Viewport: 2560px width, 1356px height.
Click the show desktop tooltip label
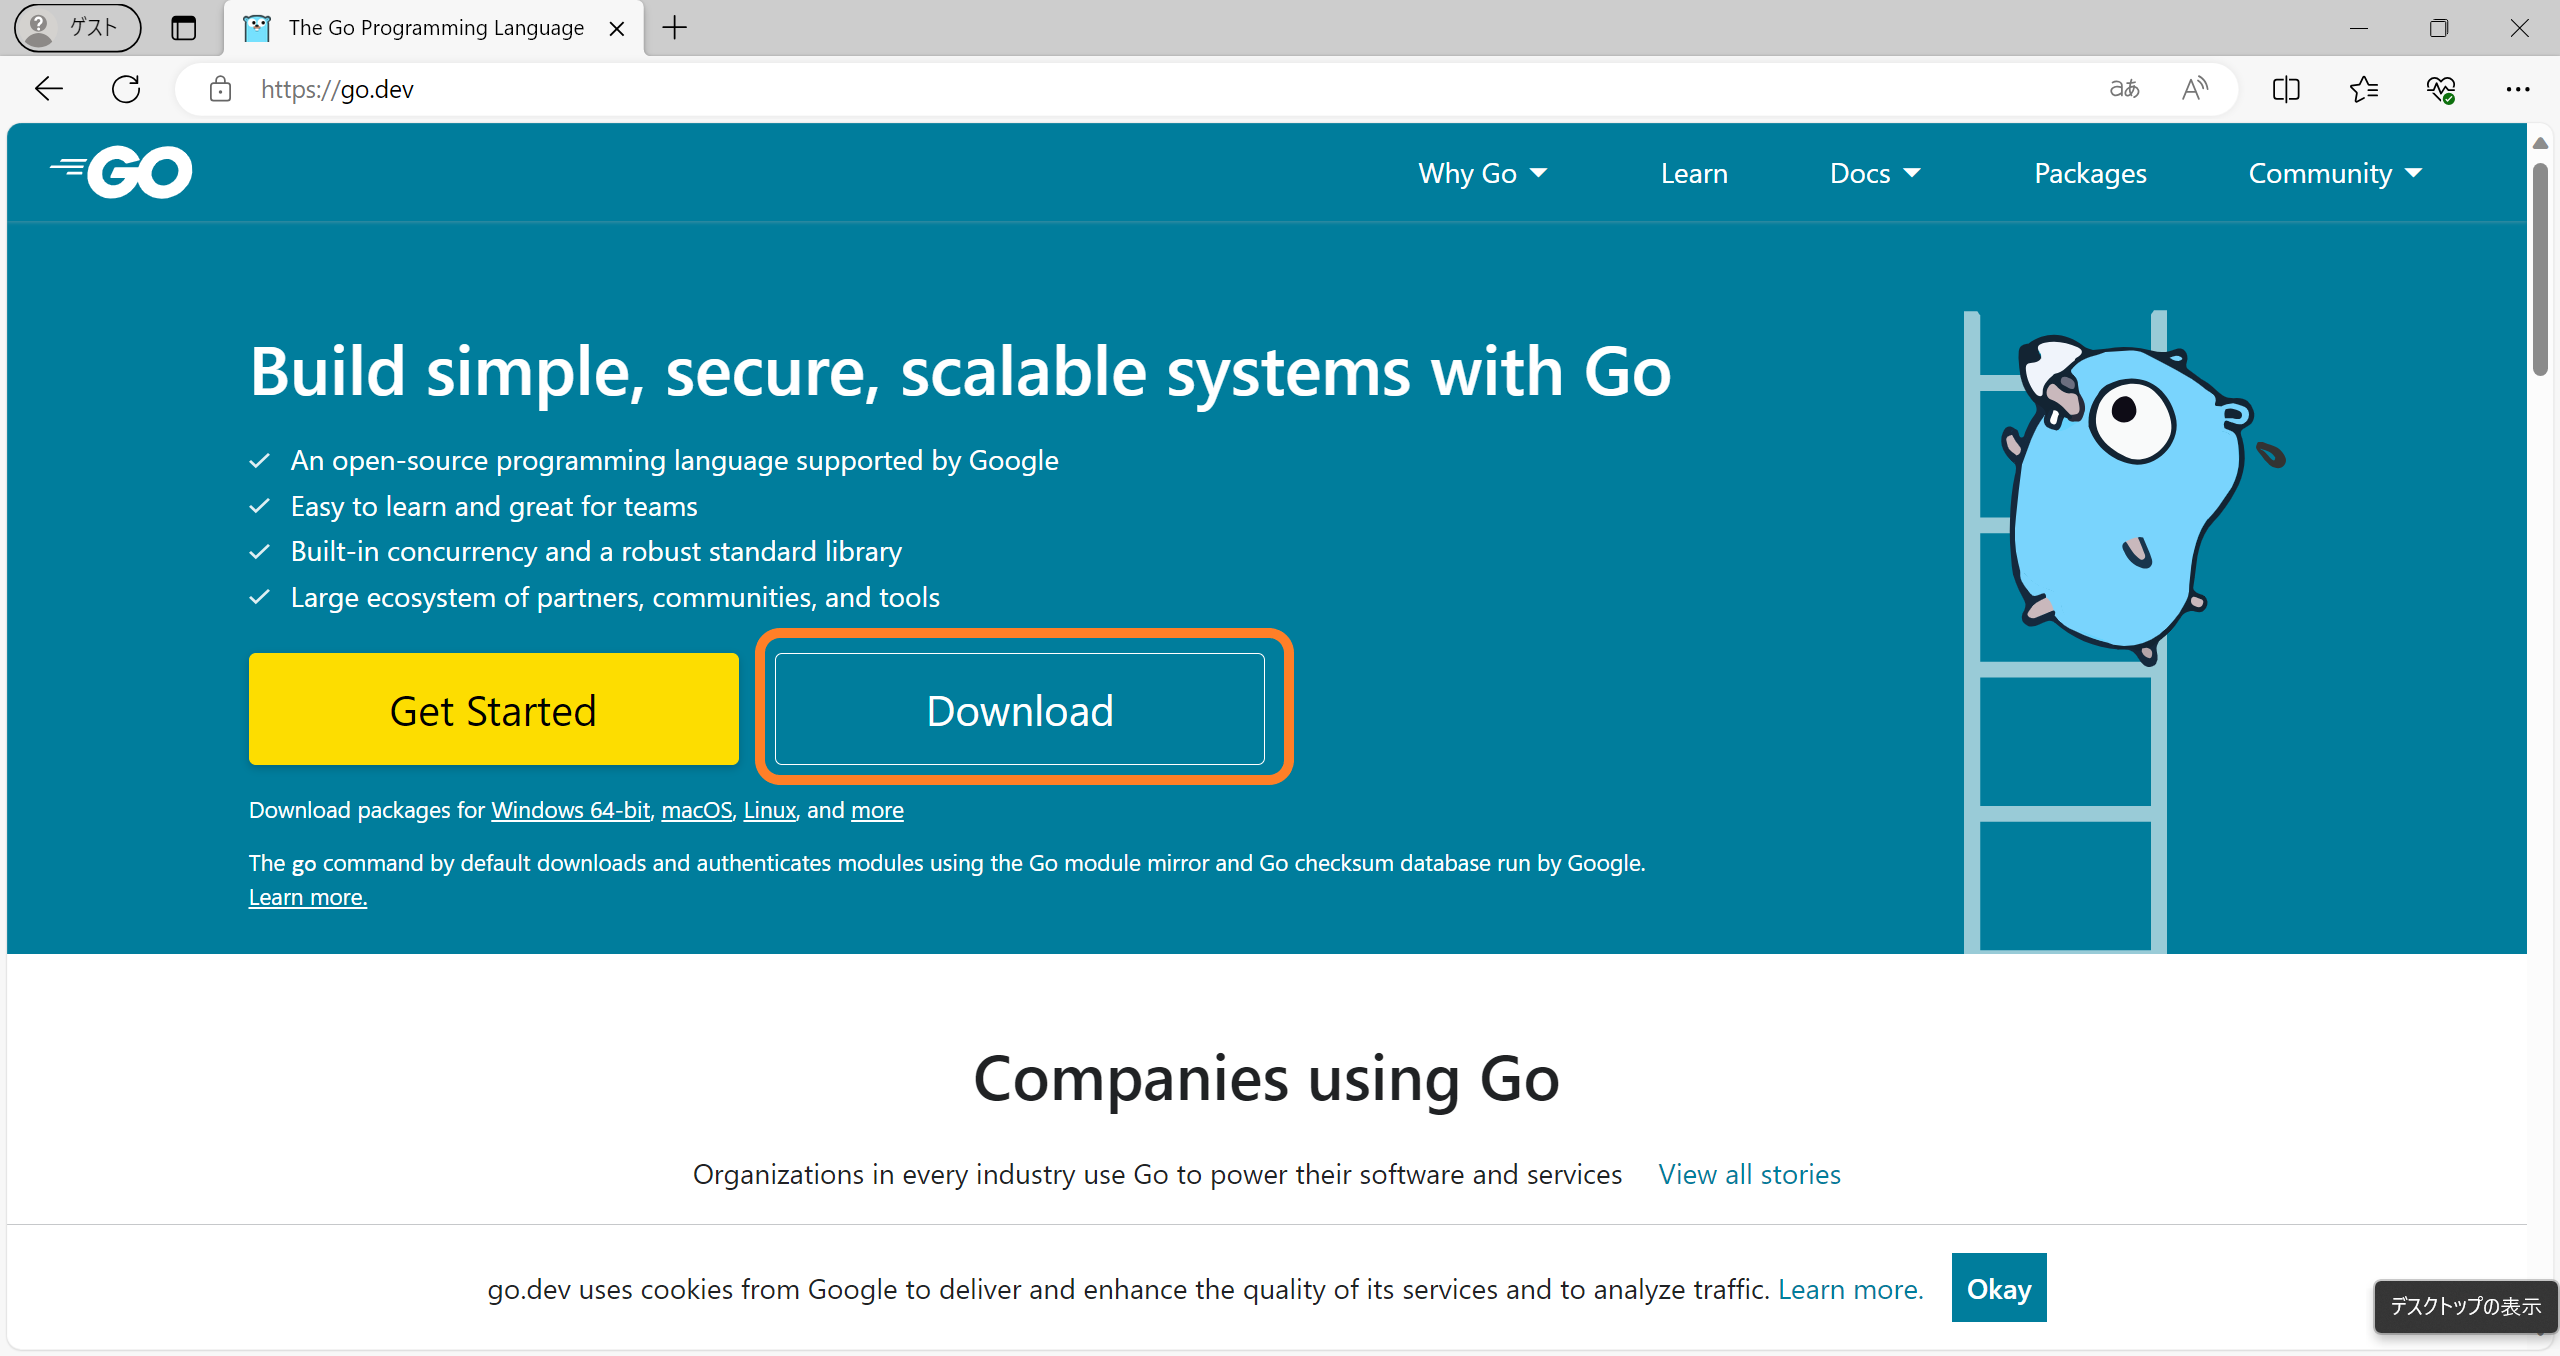pos(2465,1306)
